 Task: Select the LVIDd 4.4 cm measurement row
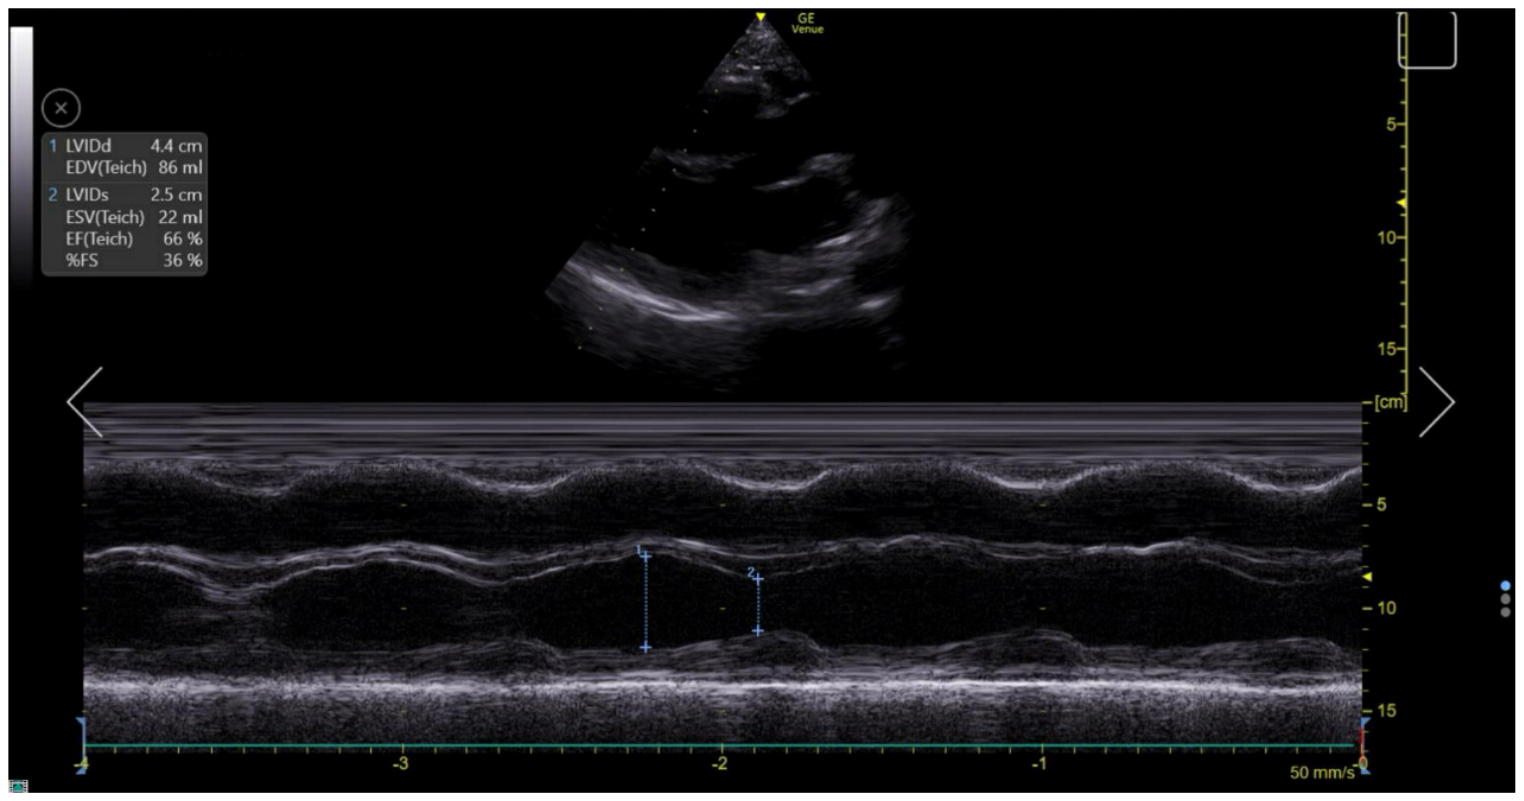coord(125,146)
